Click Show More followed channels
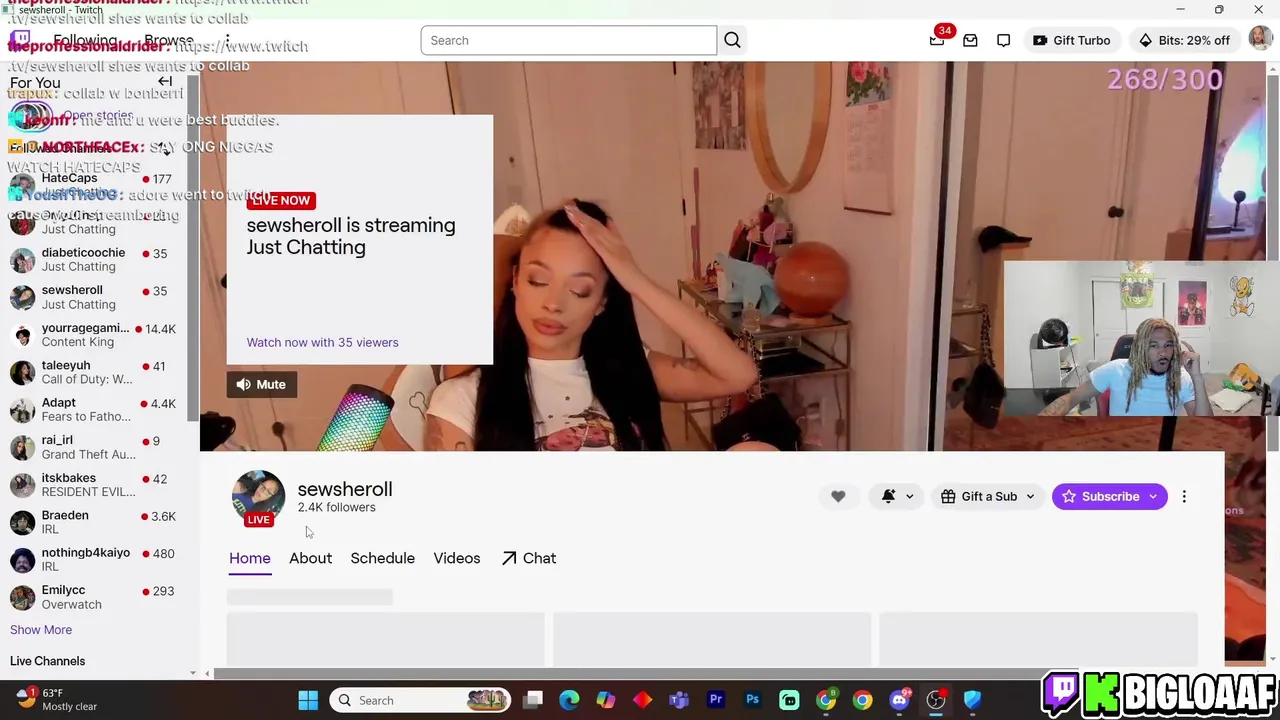Image resolution: width=1280 pixels, height=720 pixels. (x=41, y=630)
